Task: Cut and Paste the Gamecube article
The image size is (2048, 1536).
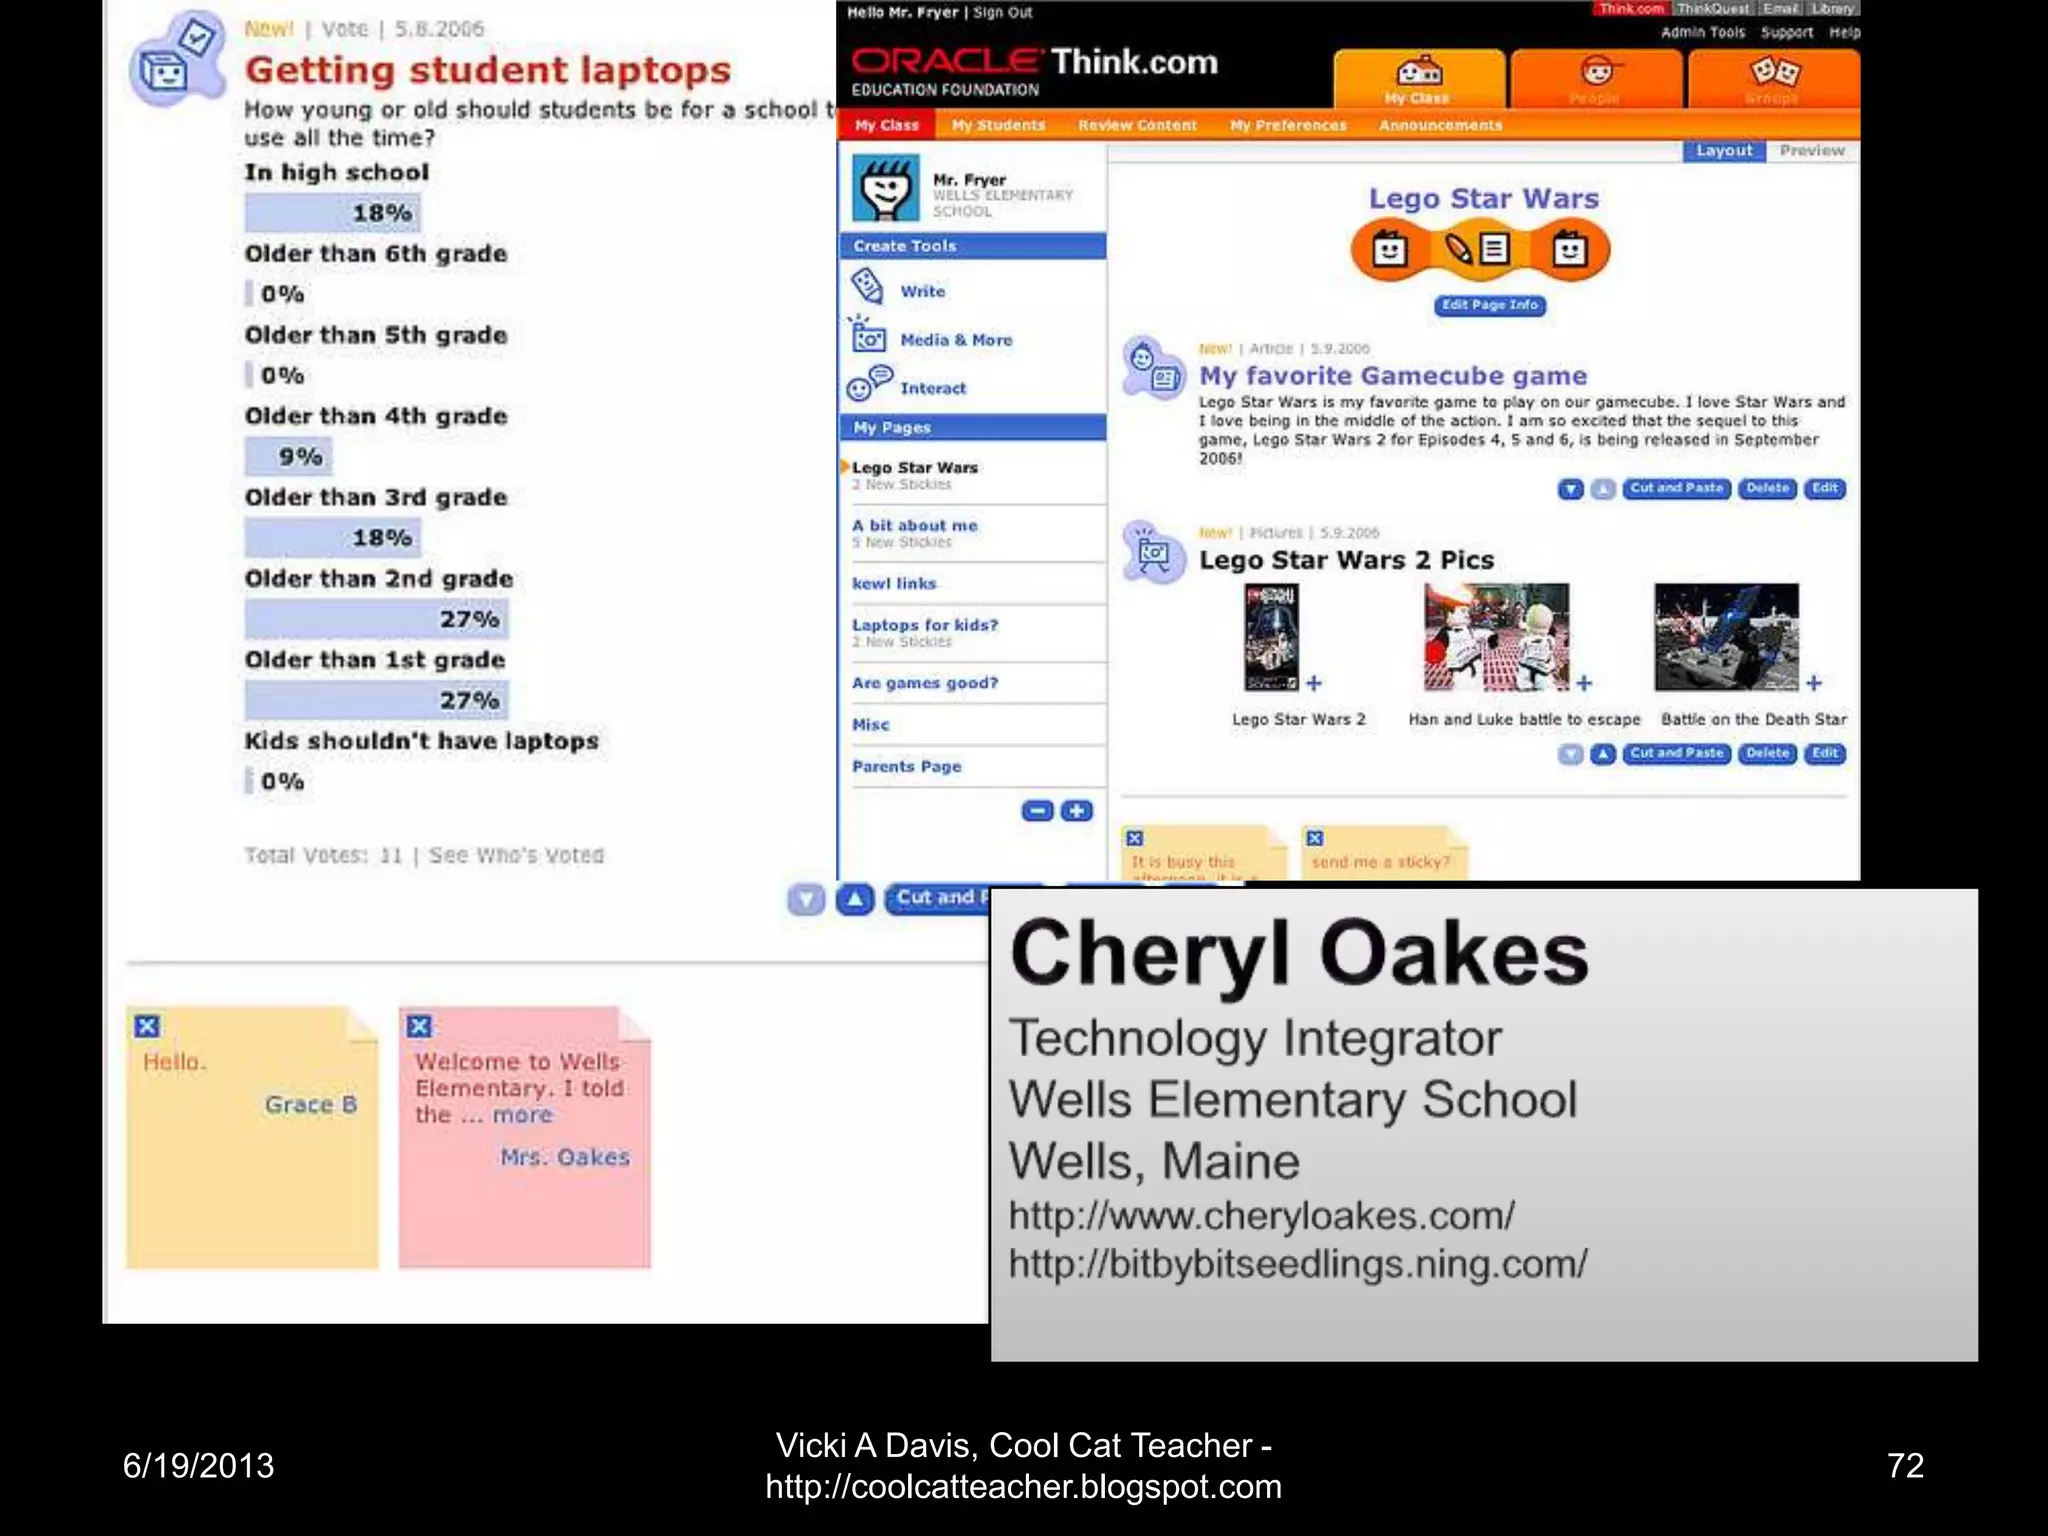Action: (x=1677, y=488)
